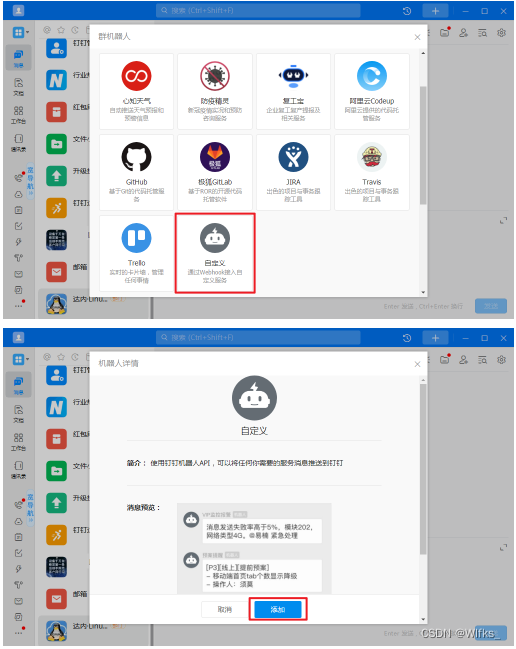Select the 自定义 custom webhook robot card

click(215, 253)
